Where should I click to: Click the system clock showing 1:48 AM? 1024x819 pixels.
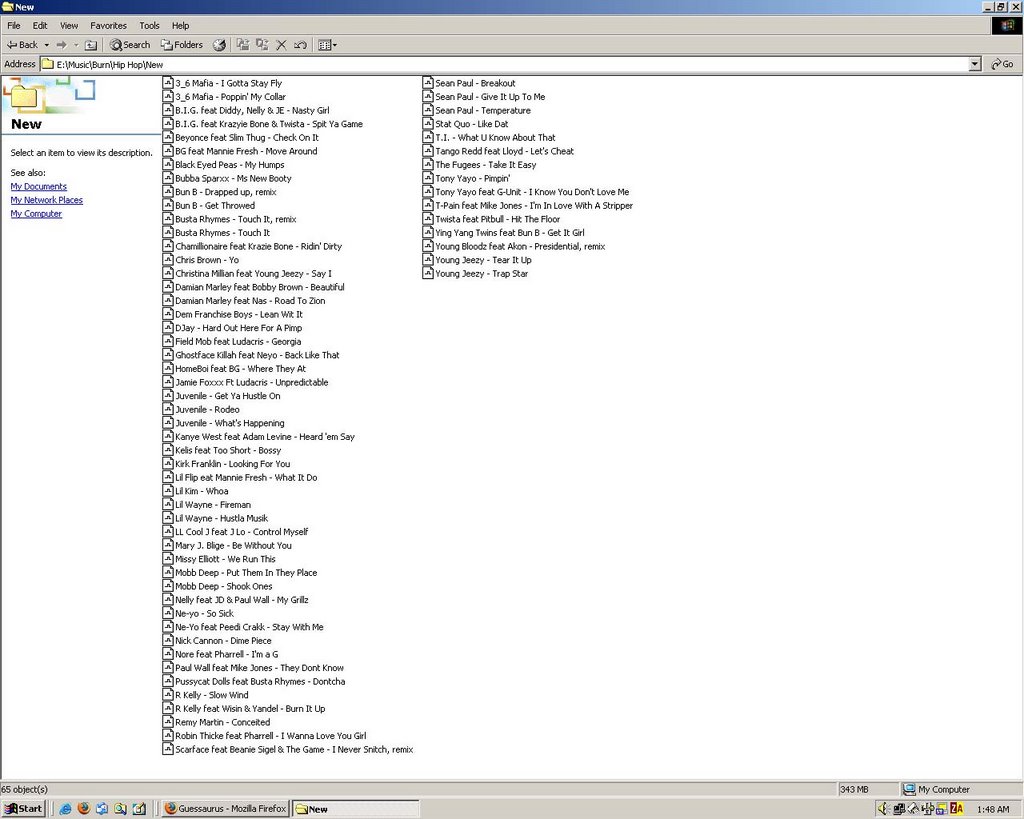(993, 809)
